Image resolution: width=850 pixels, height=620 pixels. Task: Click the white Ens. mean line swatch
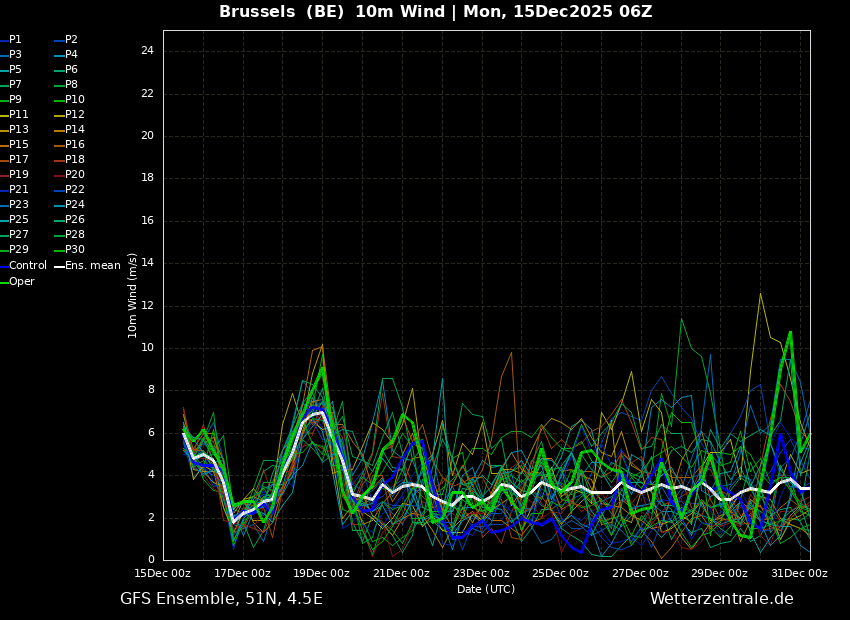59,266
